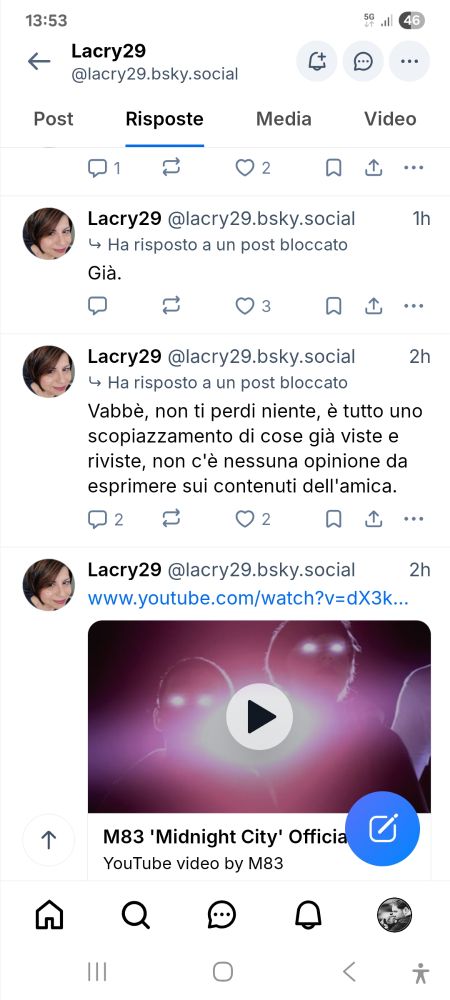Subscribe to notifications with the bell-plus icon
Viewport: 450px width, 1000px height.
(317, 61)
